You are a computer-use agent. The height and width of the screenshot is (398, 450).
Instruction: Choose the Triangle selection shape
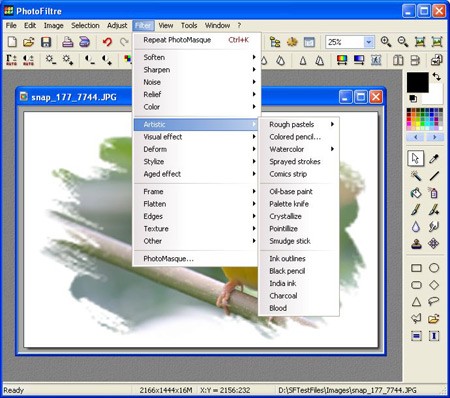pos(416,302)
